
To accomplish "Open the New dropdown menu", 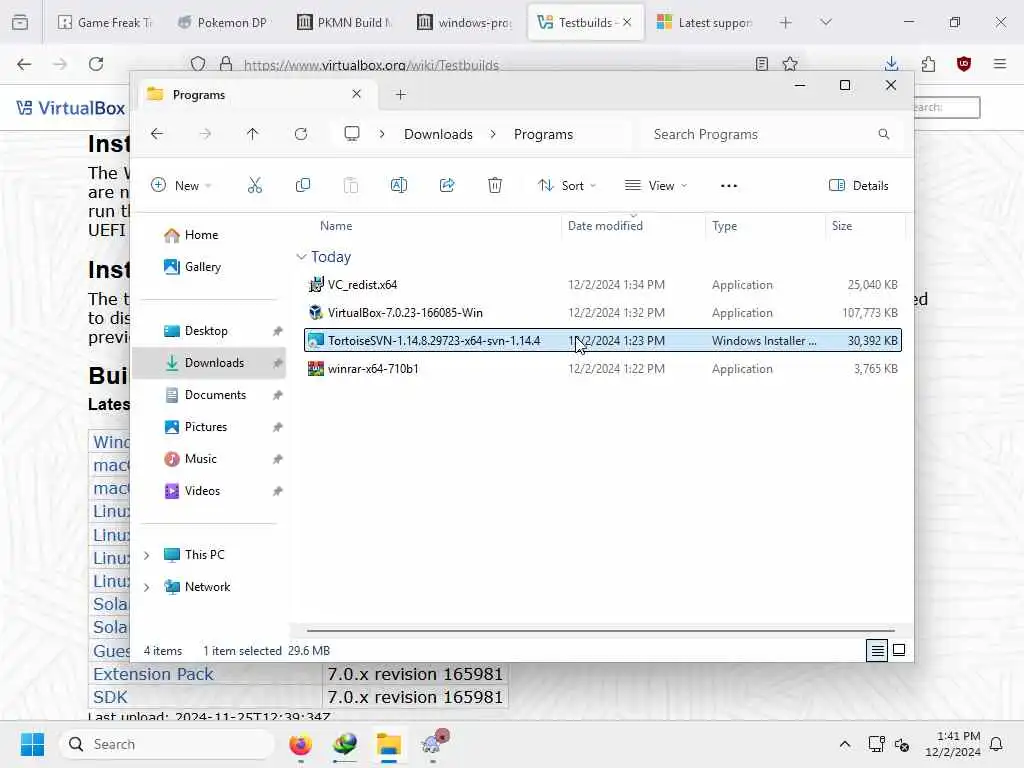I will point(181,185).
